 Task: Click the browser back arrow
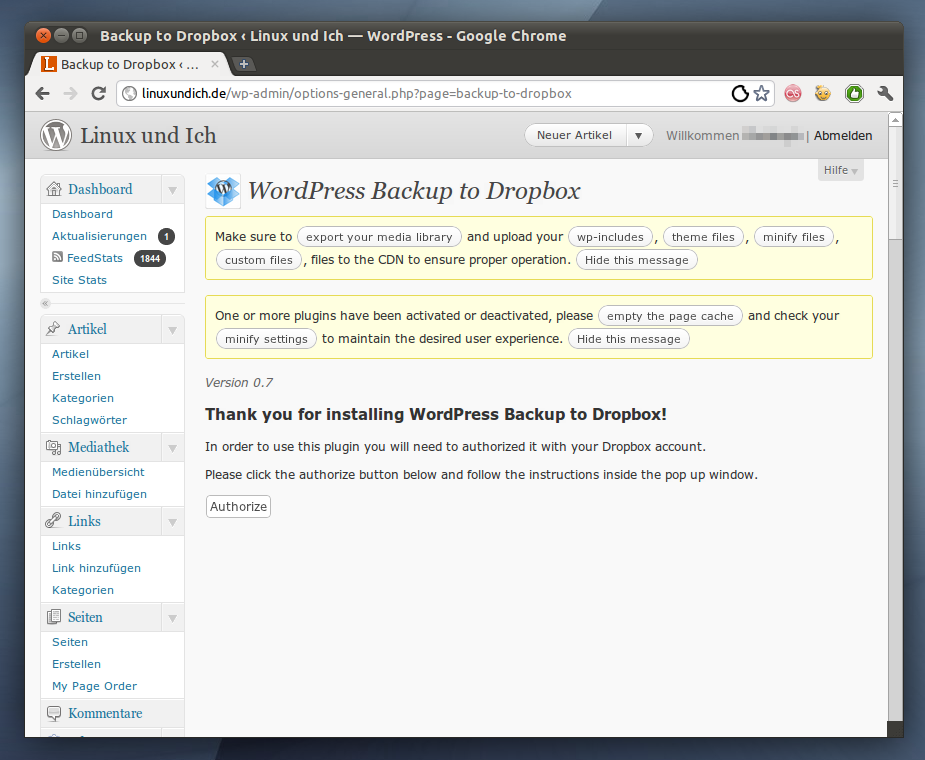[x=42, y=94]
